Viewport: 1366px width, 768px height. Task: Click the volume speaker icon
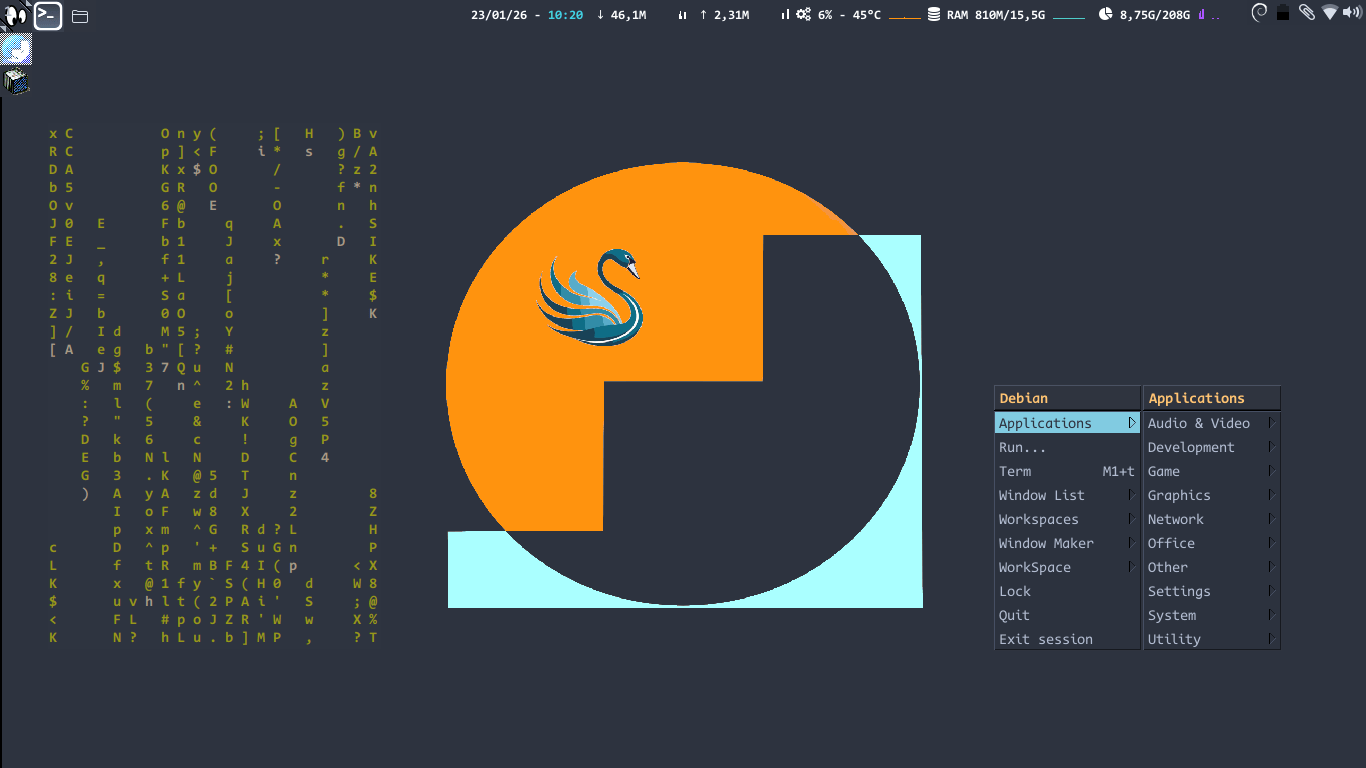tap(1351, 13)
